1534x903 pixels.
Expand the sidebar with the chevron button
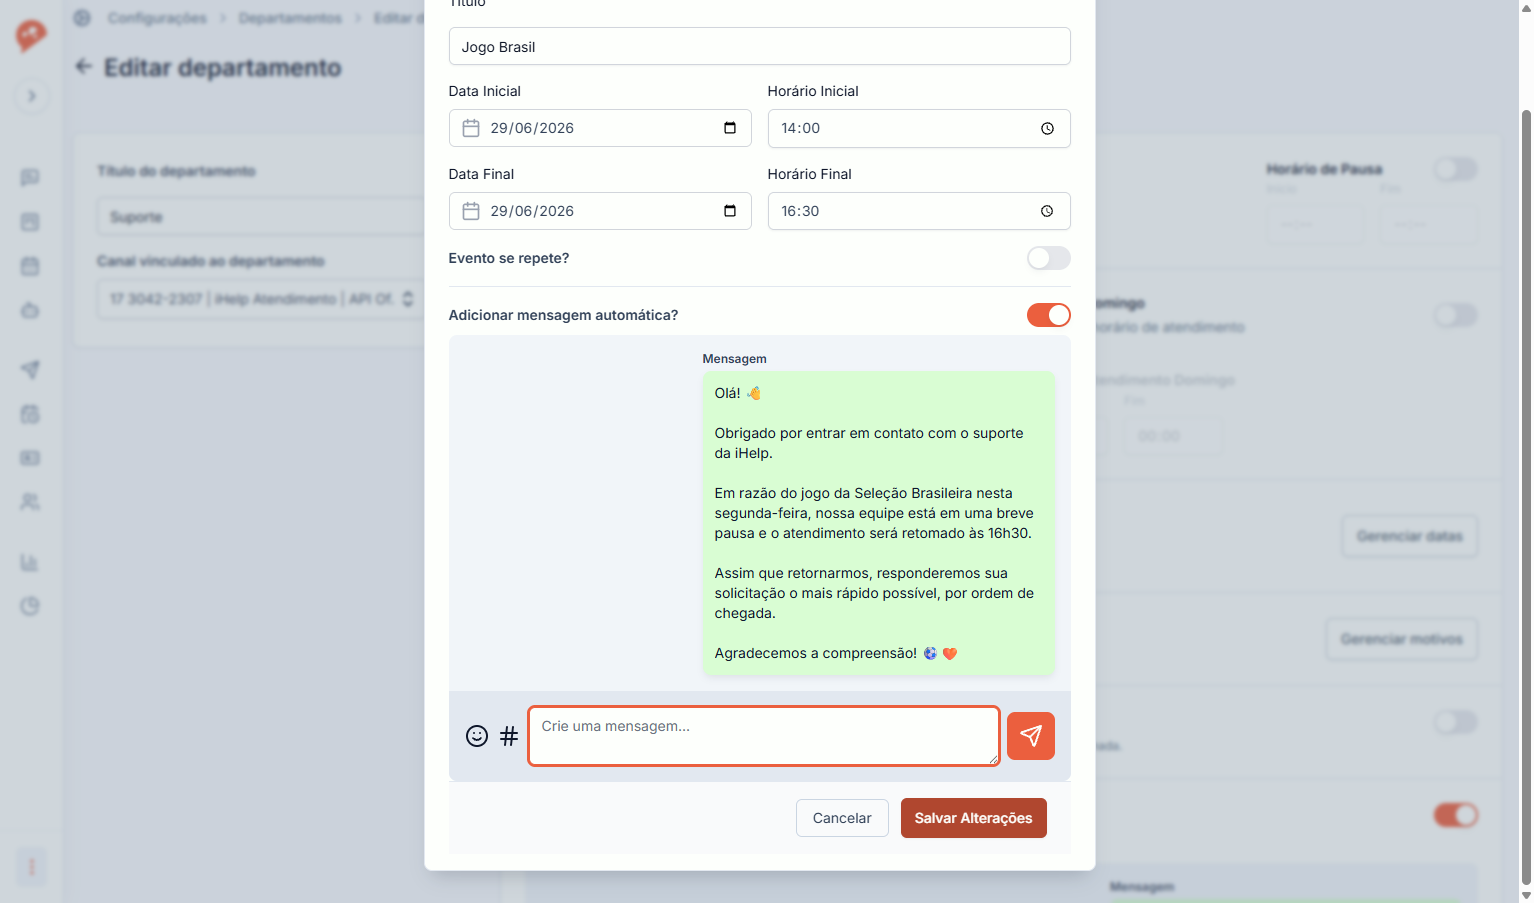coord(31,96)
